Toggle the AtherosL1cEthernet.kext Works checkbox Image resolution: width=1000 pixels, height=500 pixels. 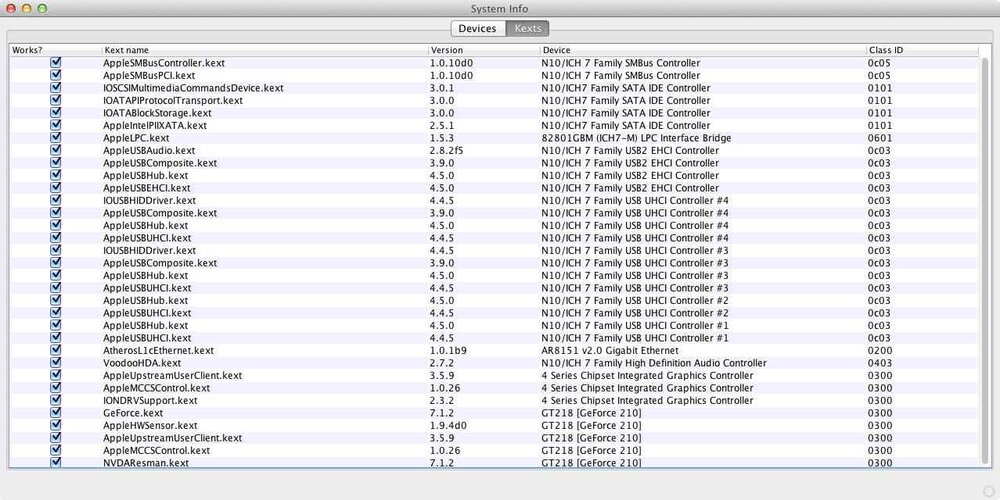click(x=56, y=350)
